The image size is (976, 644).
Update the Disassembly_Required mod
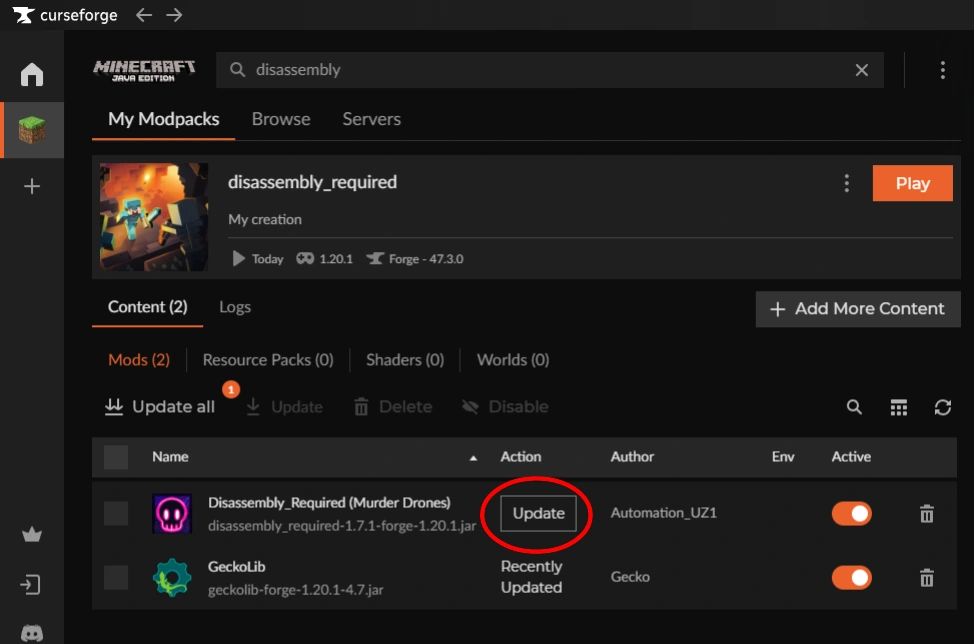click(x=538, y=513)
